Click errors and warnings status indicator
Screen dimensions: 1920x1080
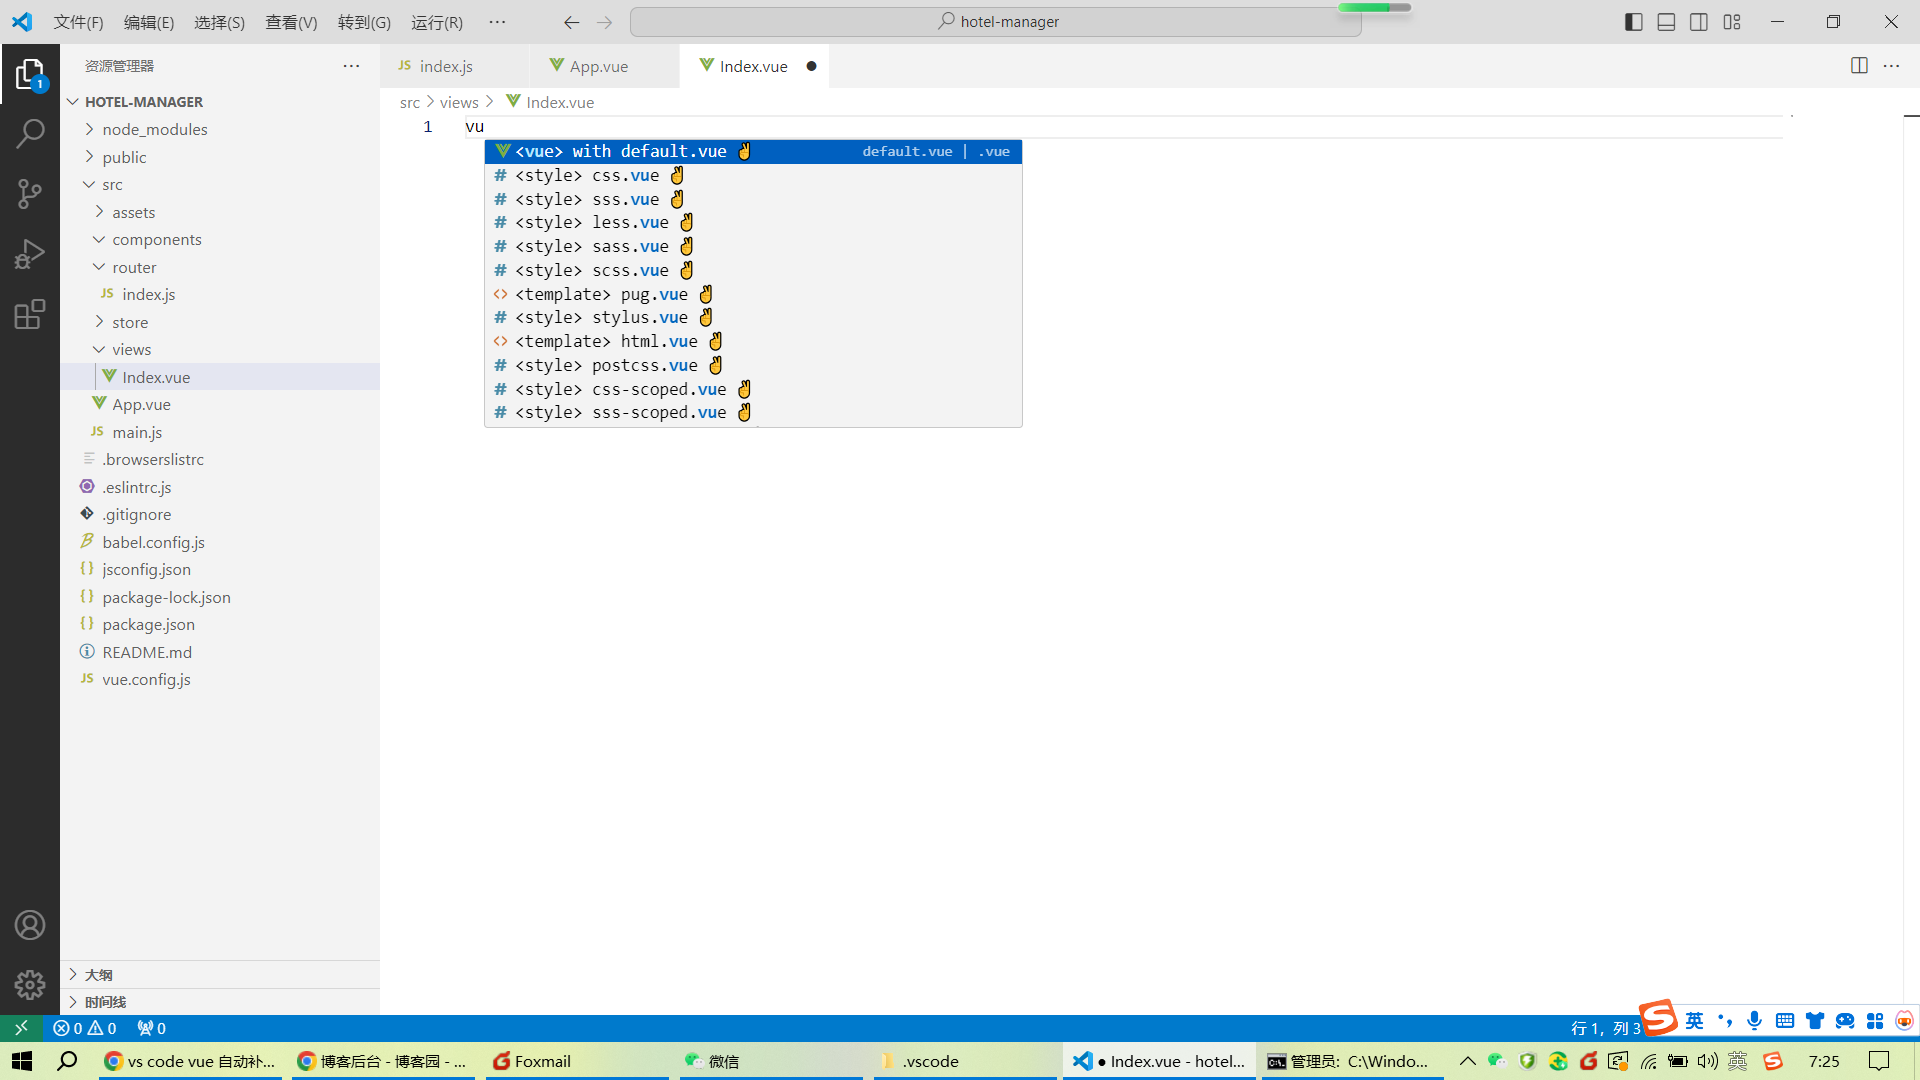85,1028
